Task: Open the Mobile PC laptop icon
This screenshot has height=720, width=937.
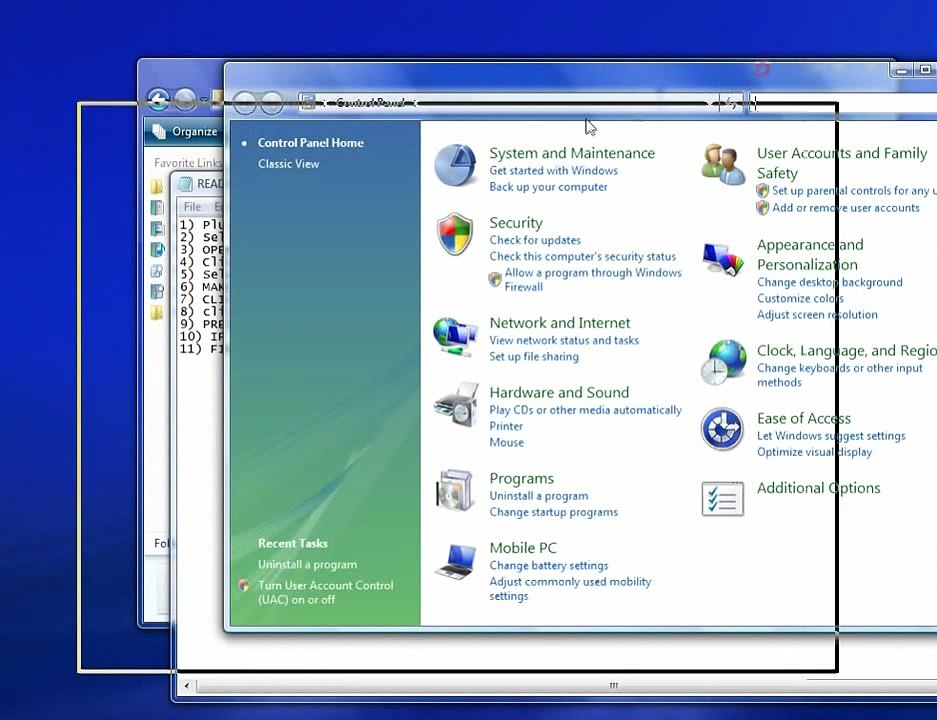Action: (x=455, y=561)
